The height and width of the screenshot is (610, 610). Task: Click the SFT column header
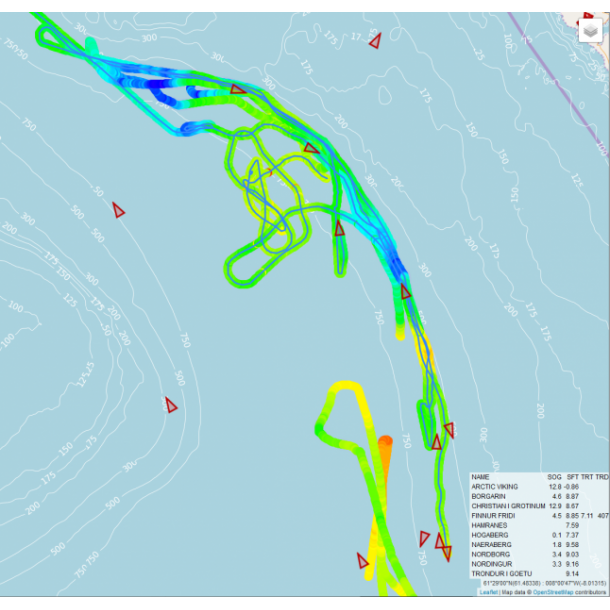(x=572, y=477)
